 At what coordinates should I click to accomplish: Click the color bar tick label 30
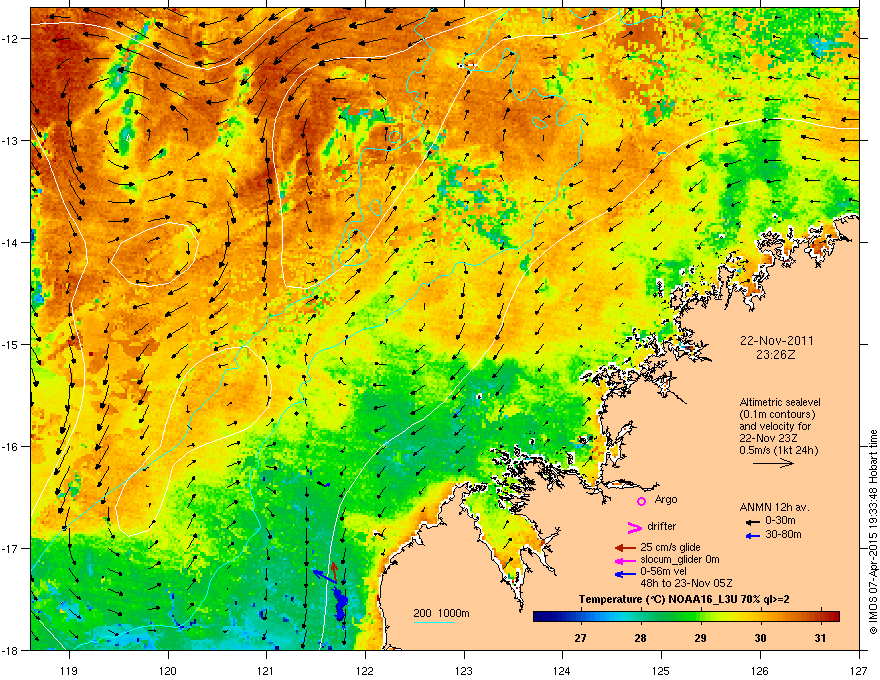[x=760, y=638]
